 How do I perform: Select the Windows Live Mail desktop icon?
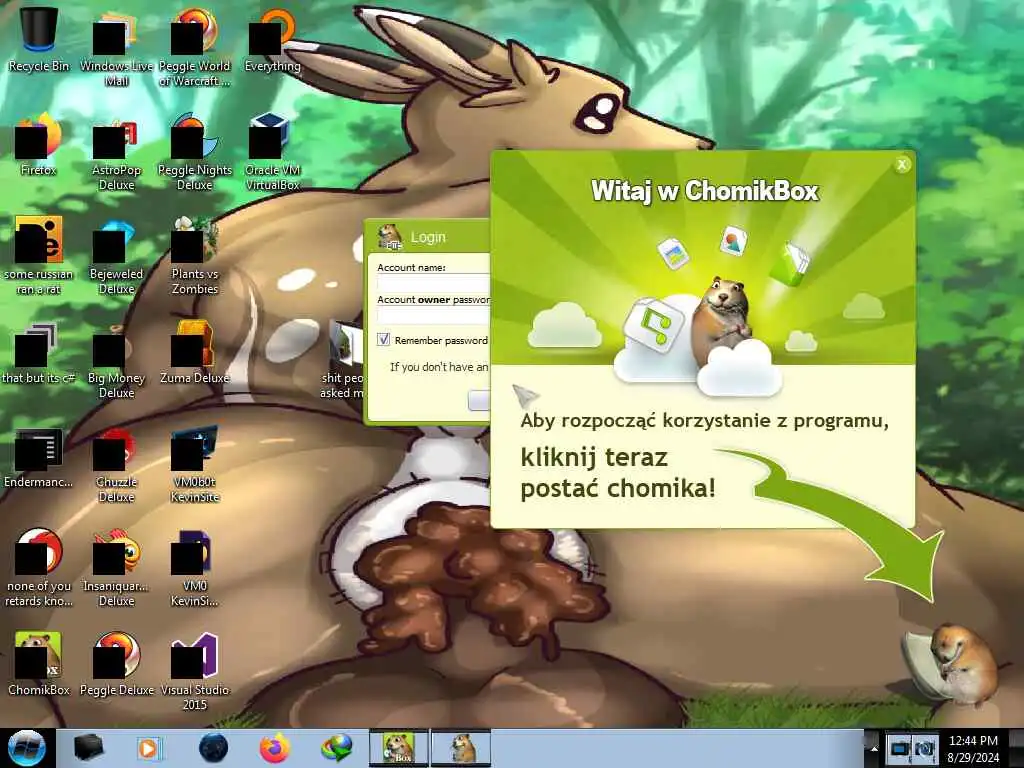116,47
